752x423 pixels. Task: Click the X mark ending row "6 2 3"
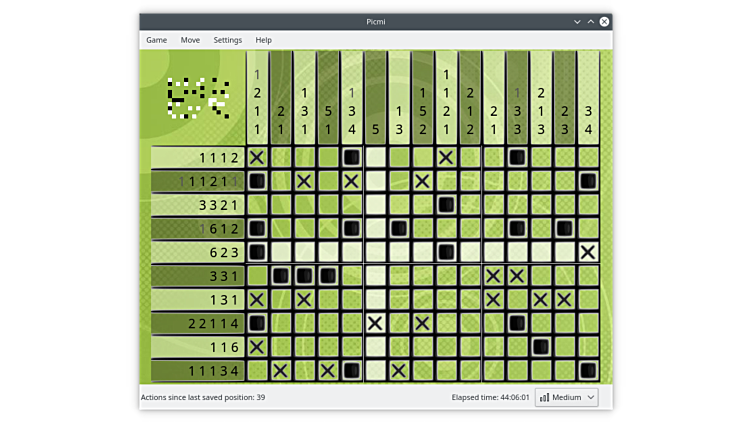588,252
